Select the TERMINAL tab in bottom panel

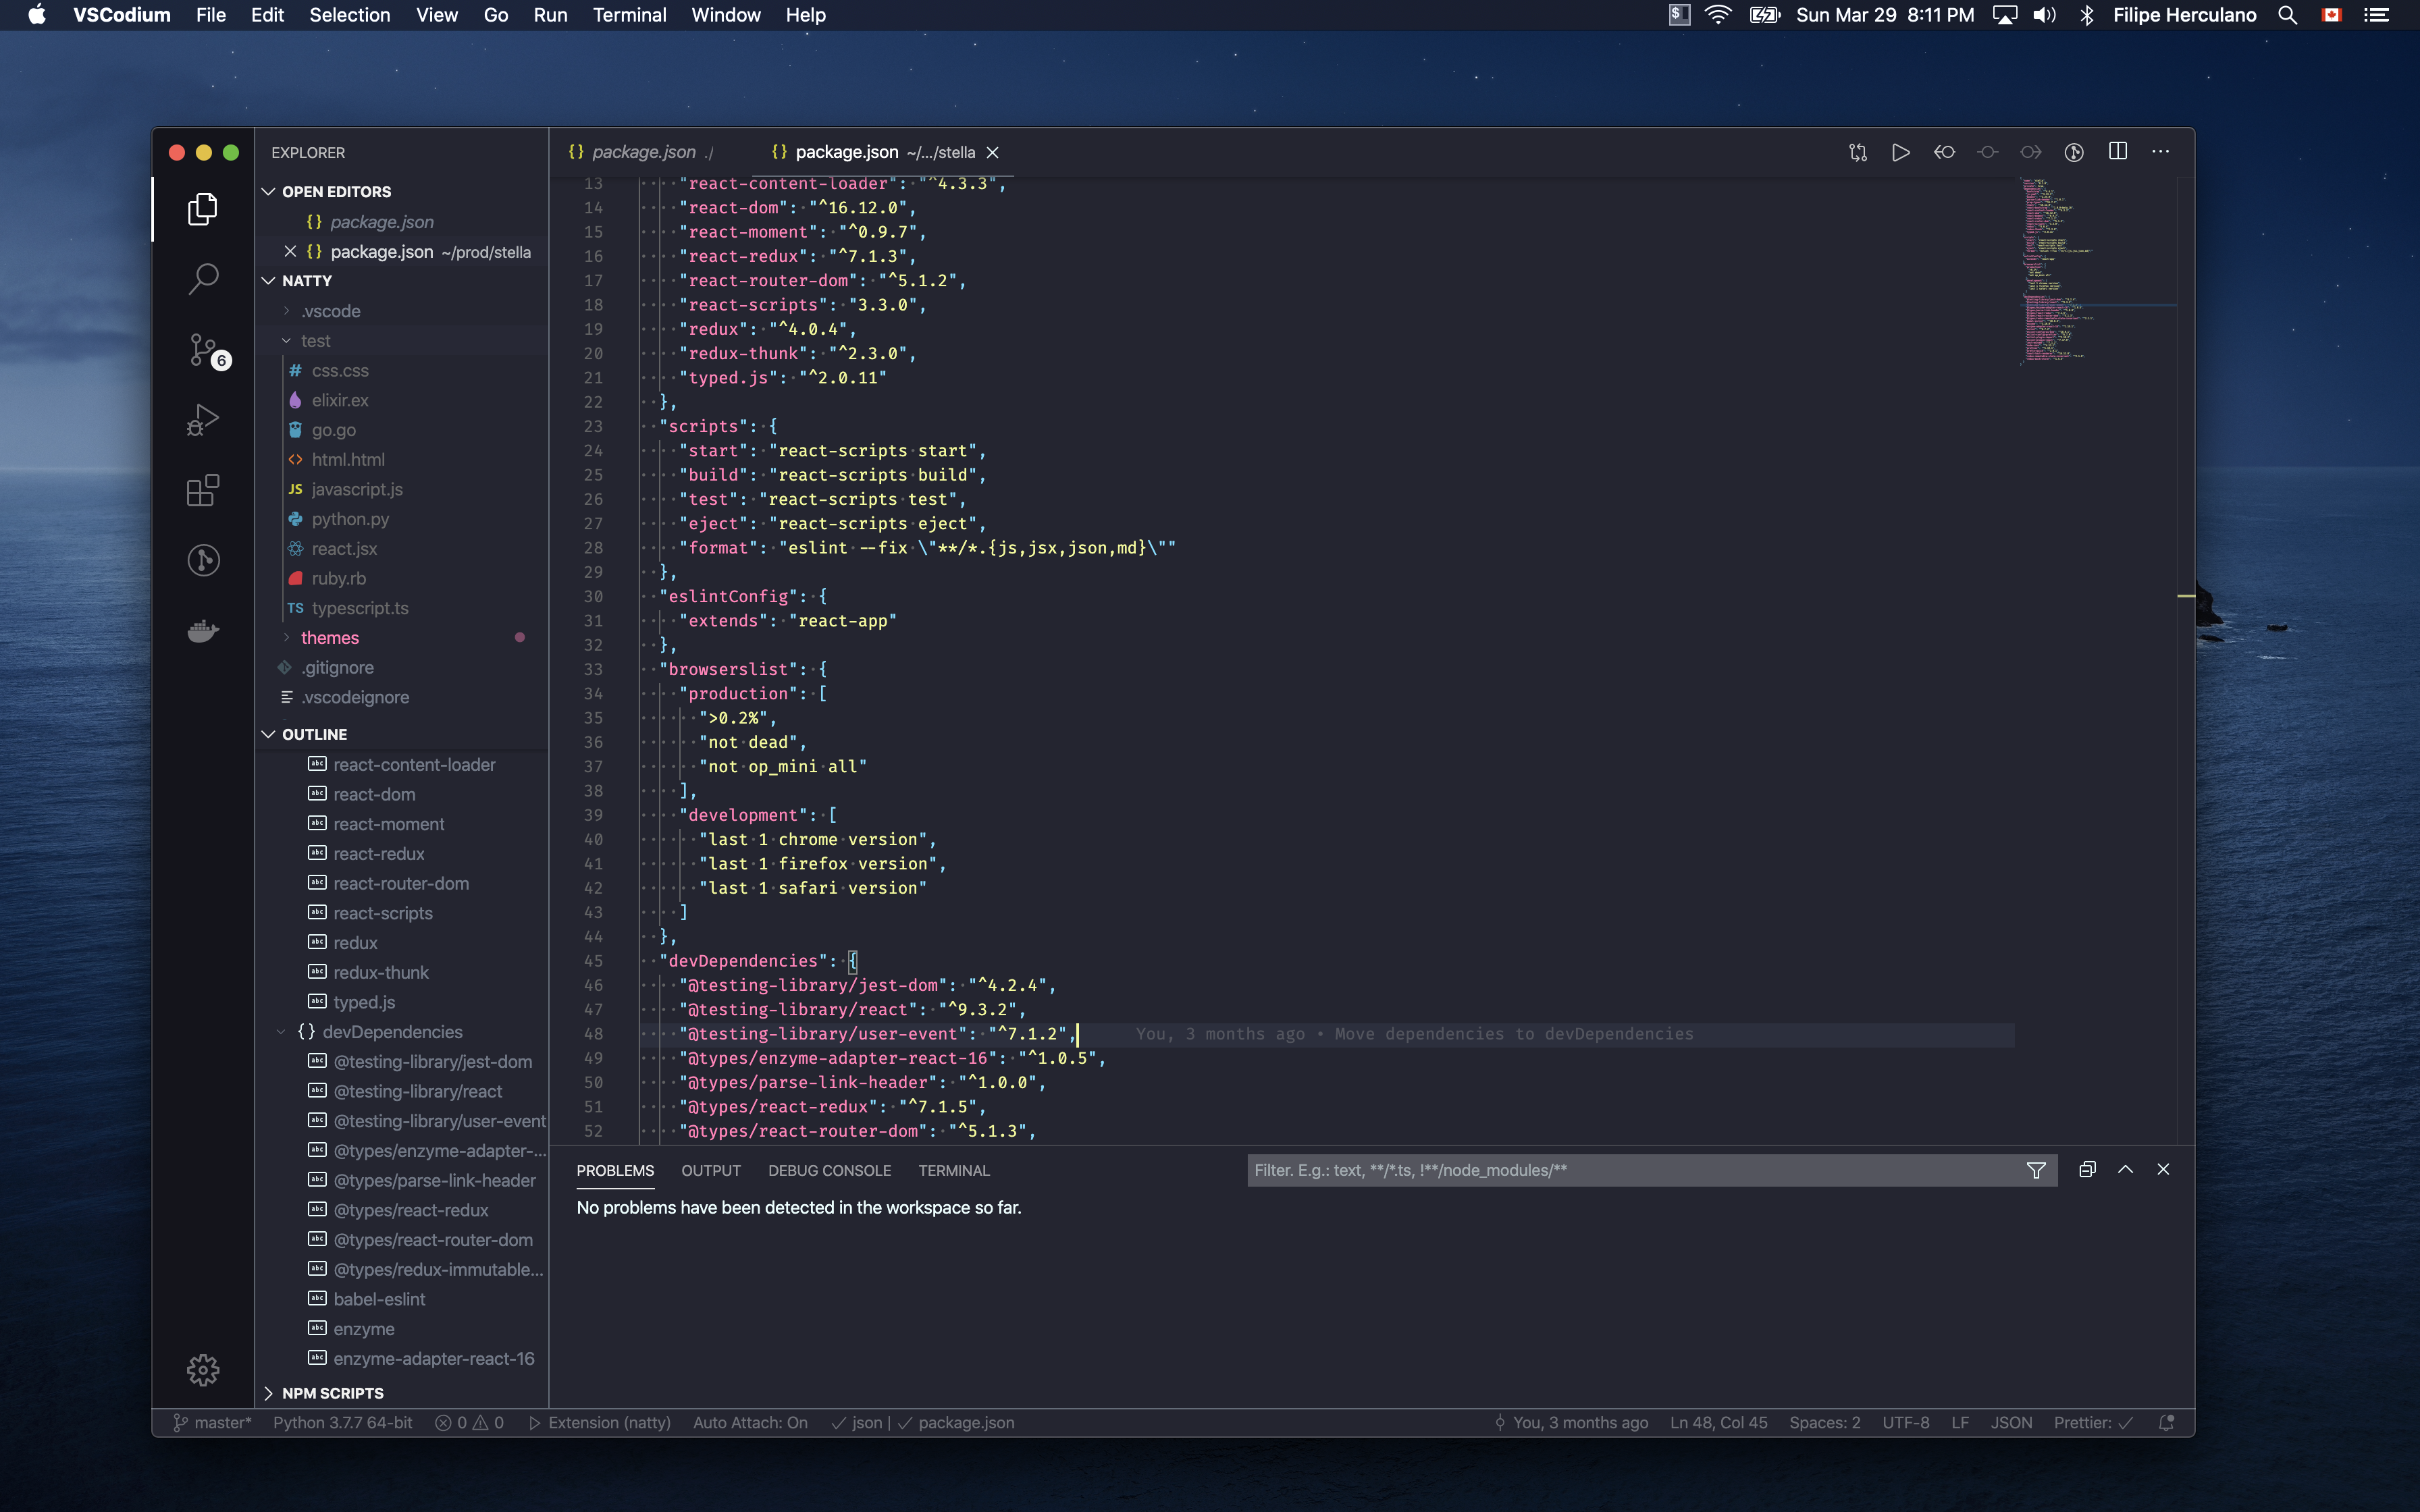click(953, 1169)
